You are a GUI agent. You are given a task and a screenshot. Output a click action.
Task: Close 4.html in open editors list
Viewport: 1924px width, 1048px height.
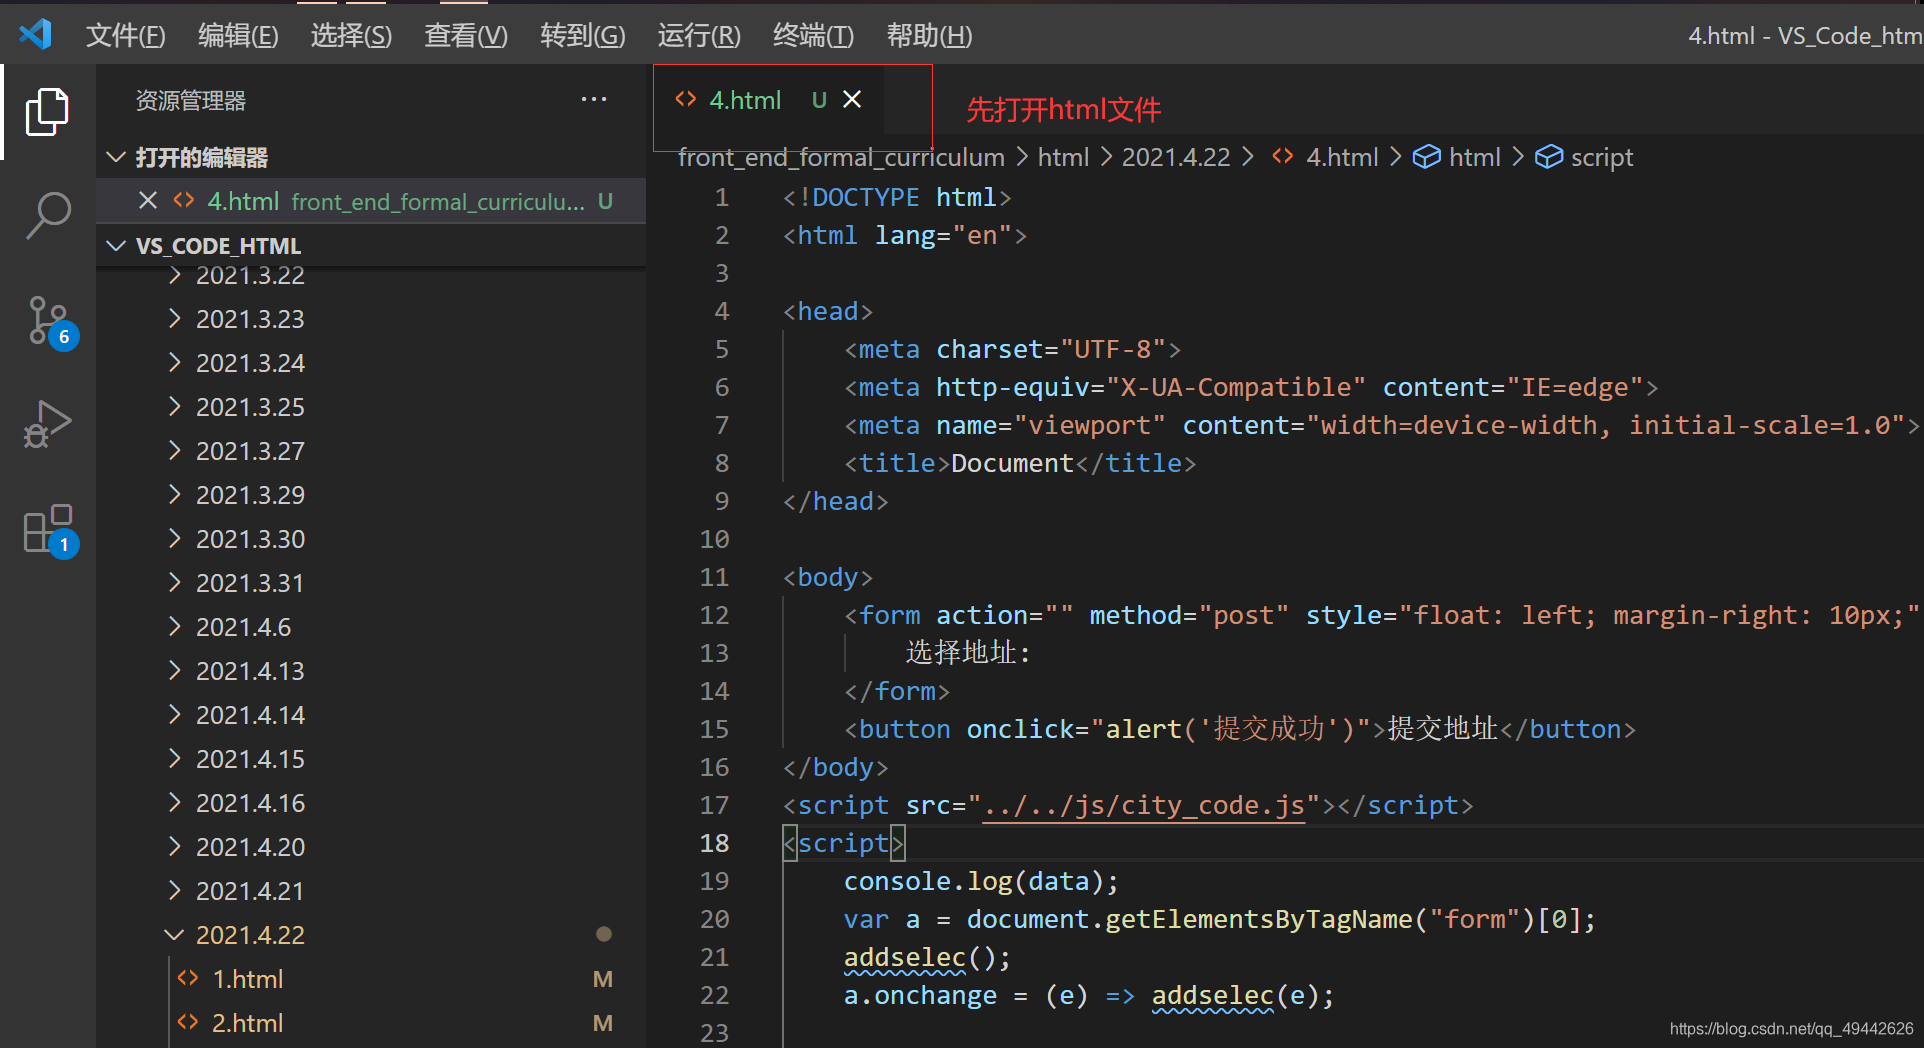[x=148, y=201]
